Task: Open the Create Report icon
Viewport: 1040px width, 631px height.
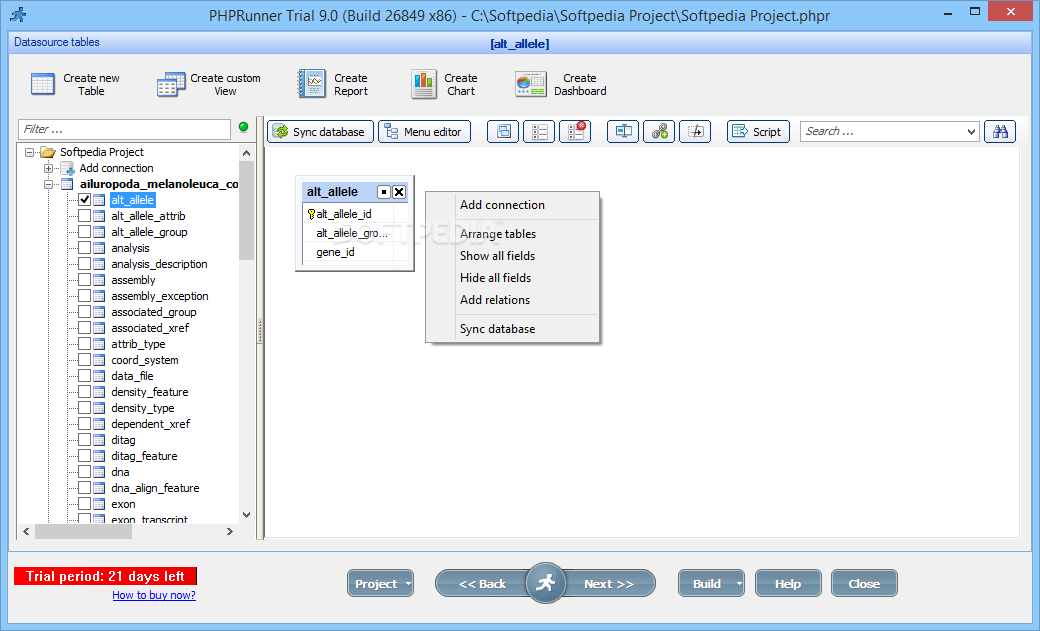Action: tap(311, 84)
